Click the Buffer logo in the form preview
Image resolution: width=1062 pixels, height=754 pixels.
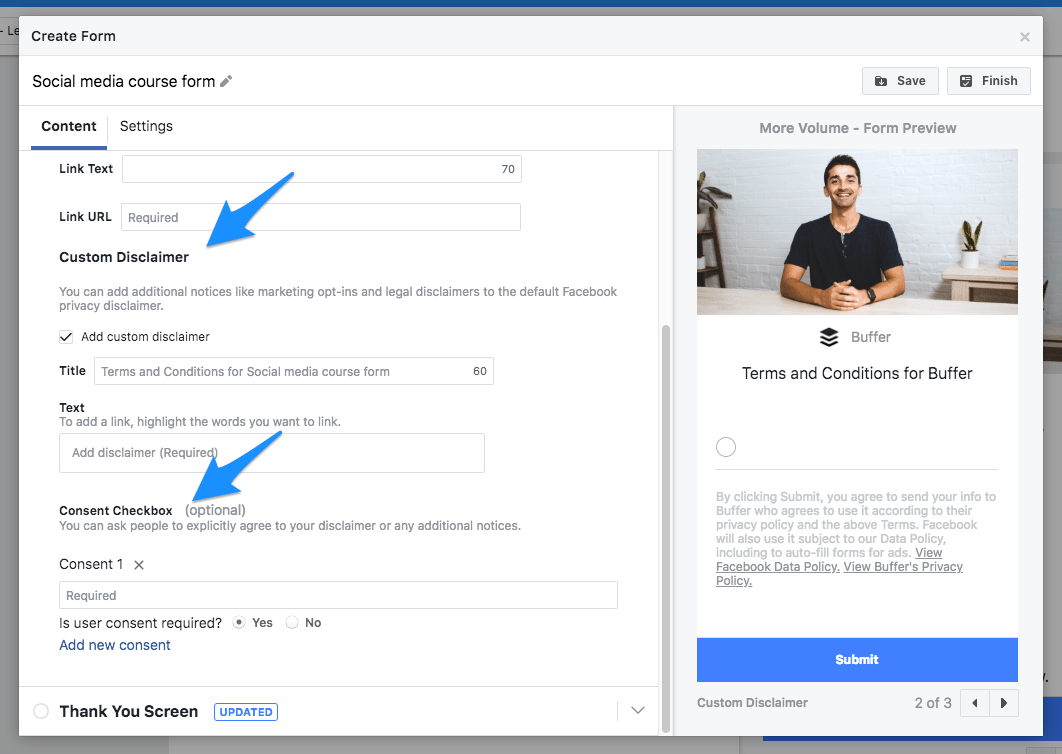(829, 337)
